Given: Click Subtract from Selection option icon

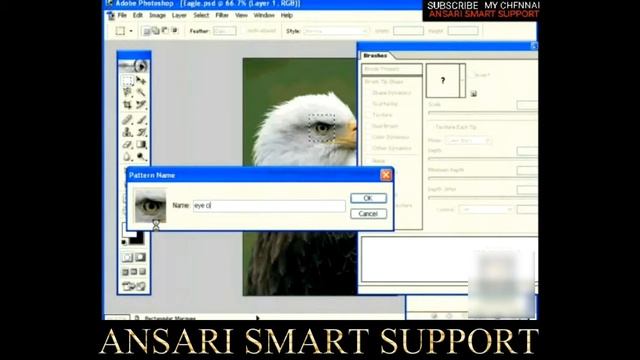Looking at the screenshot, I should click(x=165, y=31).
